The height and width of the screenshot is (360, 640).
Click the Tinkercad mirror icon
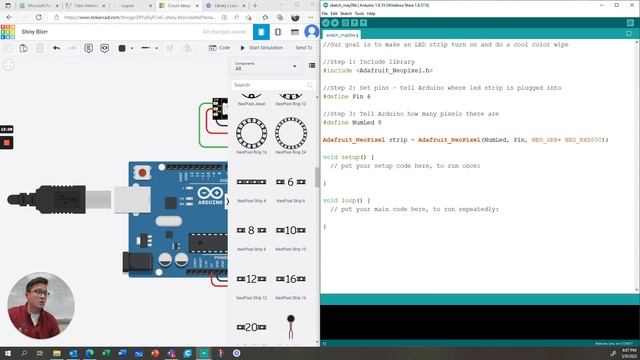pyautogui.click(x=187, y=48)
